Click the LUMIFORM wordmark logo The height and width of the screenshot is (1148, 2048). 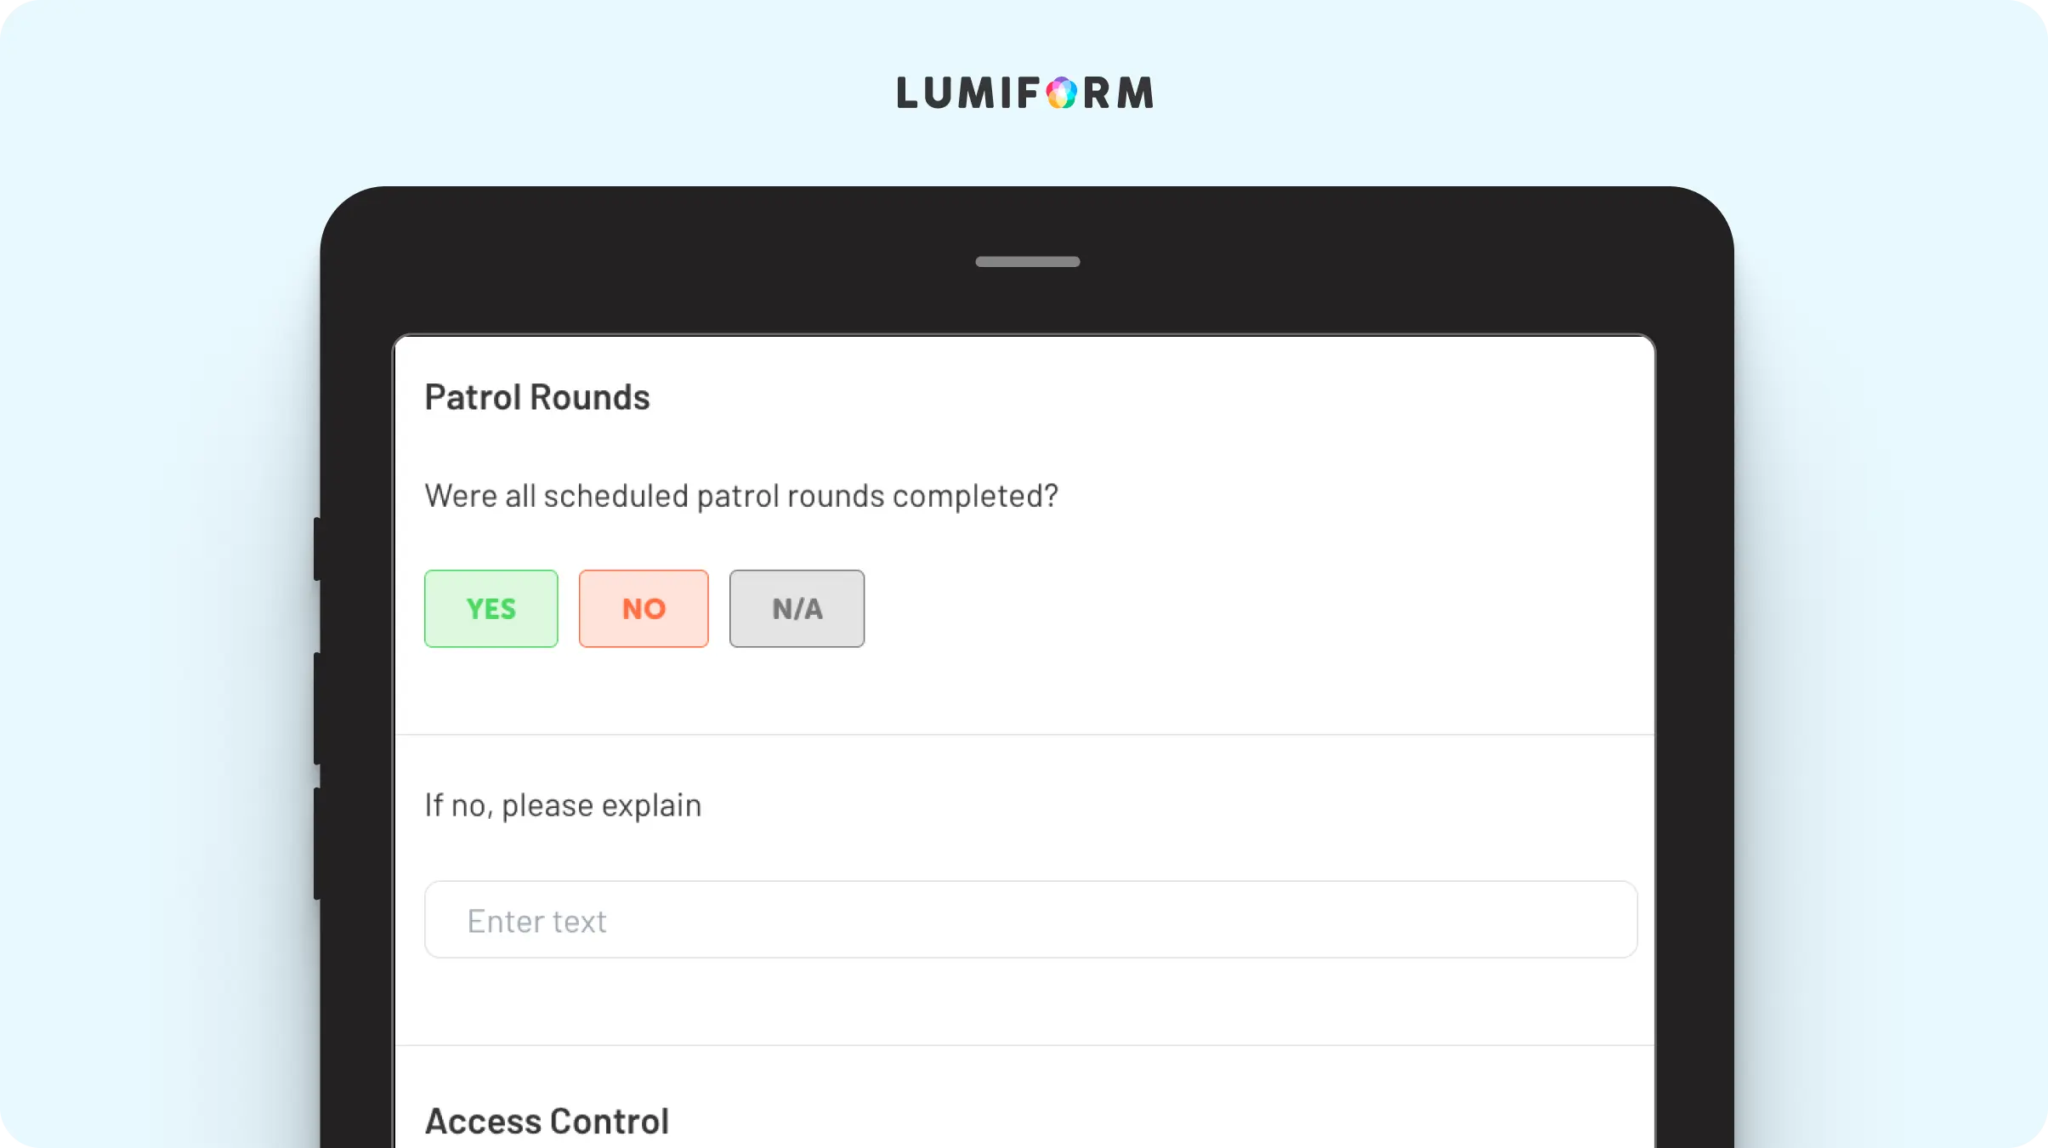1025,93
